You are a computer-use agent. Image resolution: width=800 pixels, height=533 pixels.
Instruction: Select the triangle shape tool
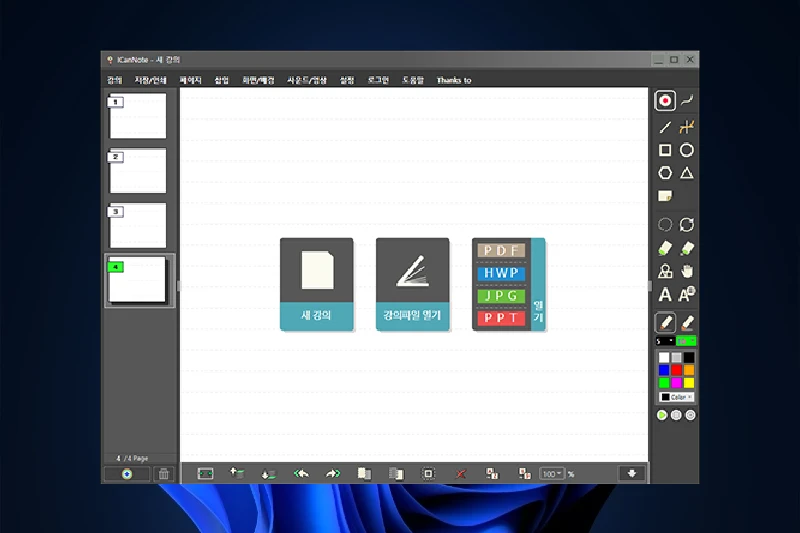687,174
